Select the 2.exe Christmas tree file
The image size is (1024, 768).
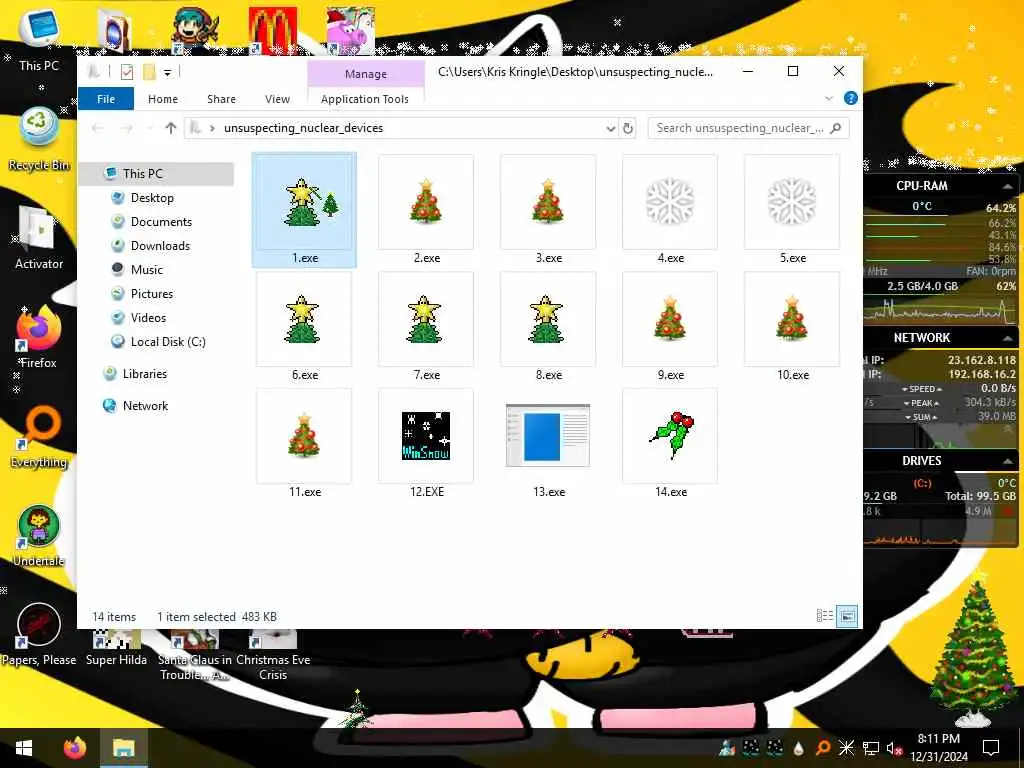(426, 210)
